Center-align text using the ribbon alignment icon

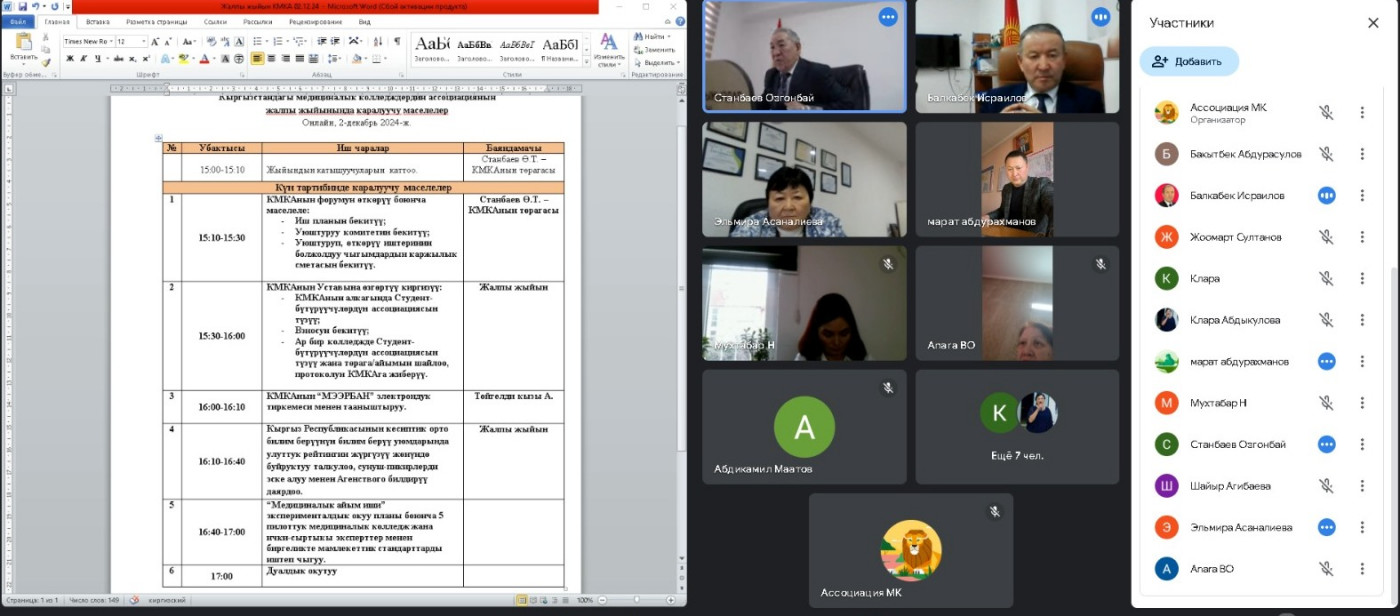tap(272, 59)
